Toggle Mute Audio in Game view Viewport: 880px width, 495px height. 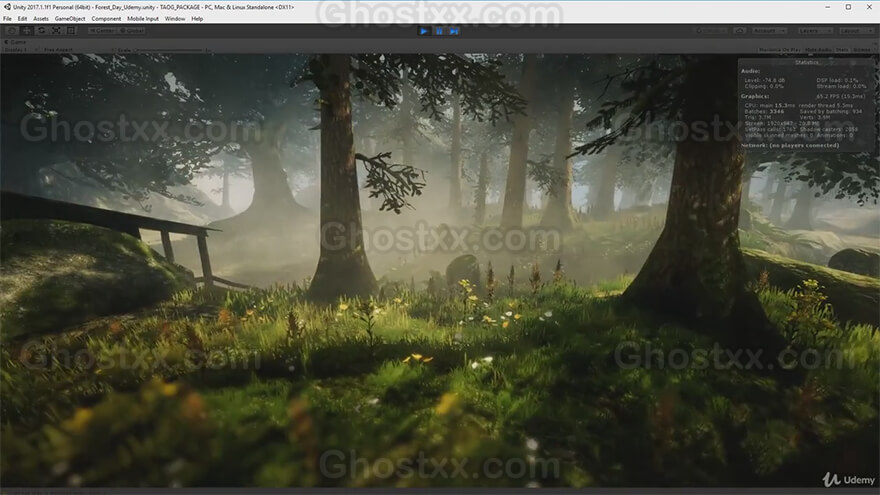pos(818,49)
